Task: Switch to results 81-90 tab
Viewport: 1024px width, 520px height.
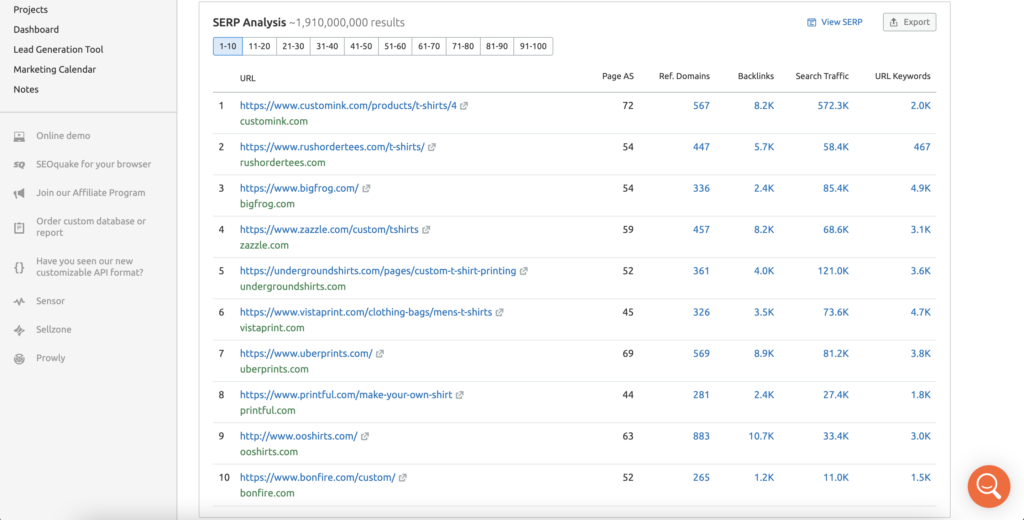Action: (497, 46)
